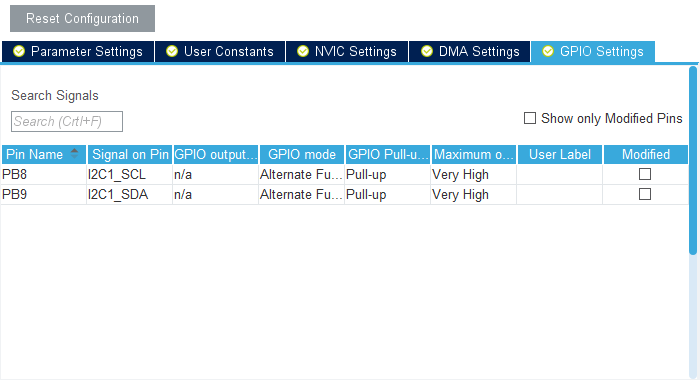Click PB8 Very High speed cell

(474, 175)
